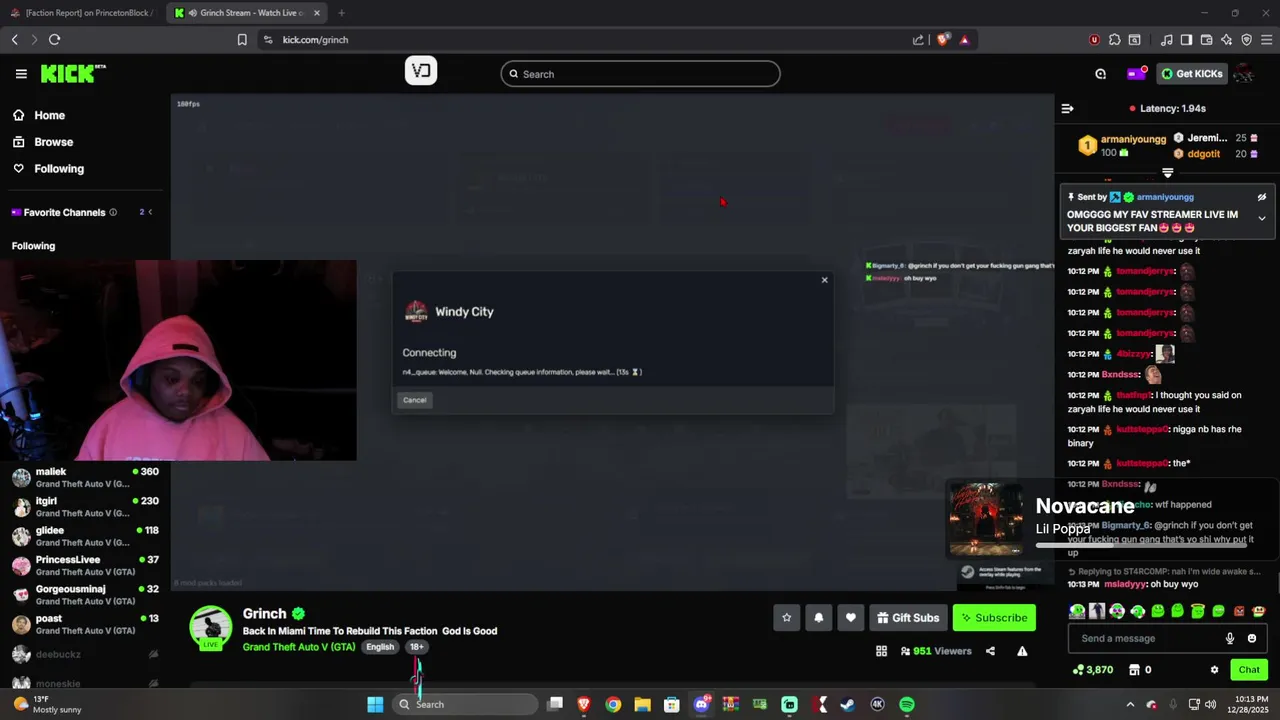Open Get KICKs purchase button
The height and width of the screenshot is (720, 1280).
click(x=1192, y=74)
